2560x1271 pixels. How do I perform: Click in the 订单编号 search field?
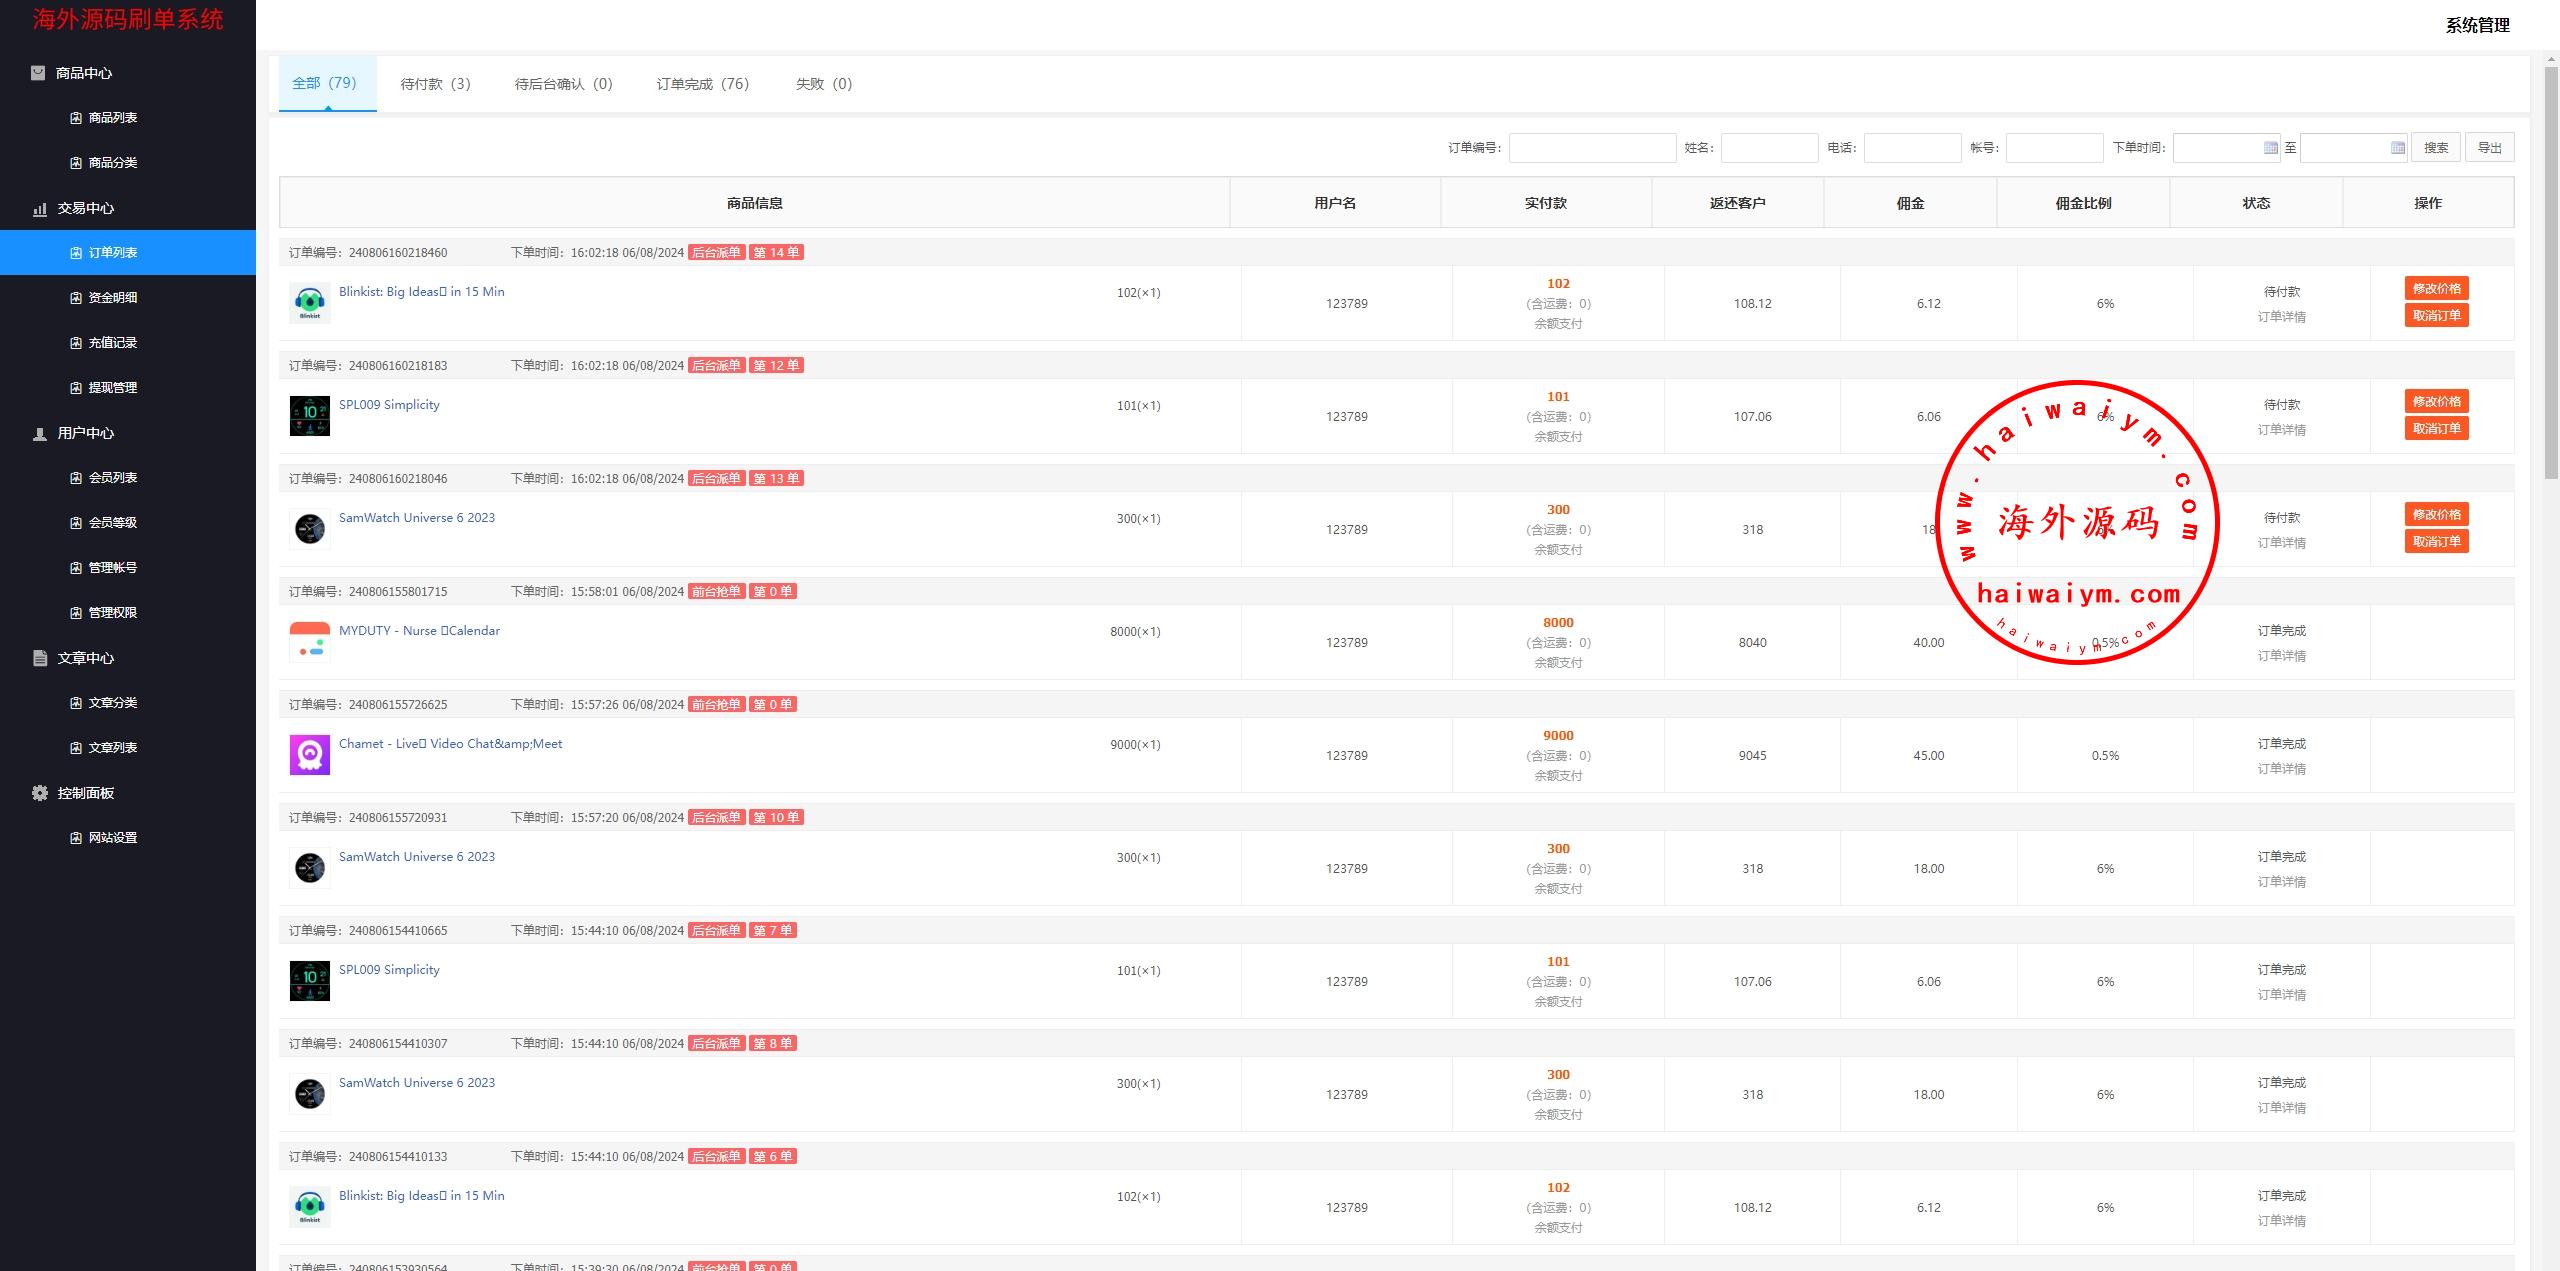click(x=1592, y=148)
